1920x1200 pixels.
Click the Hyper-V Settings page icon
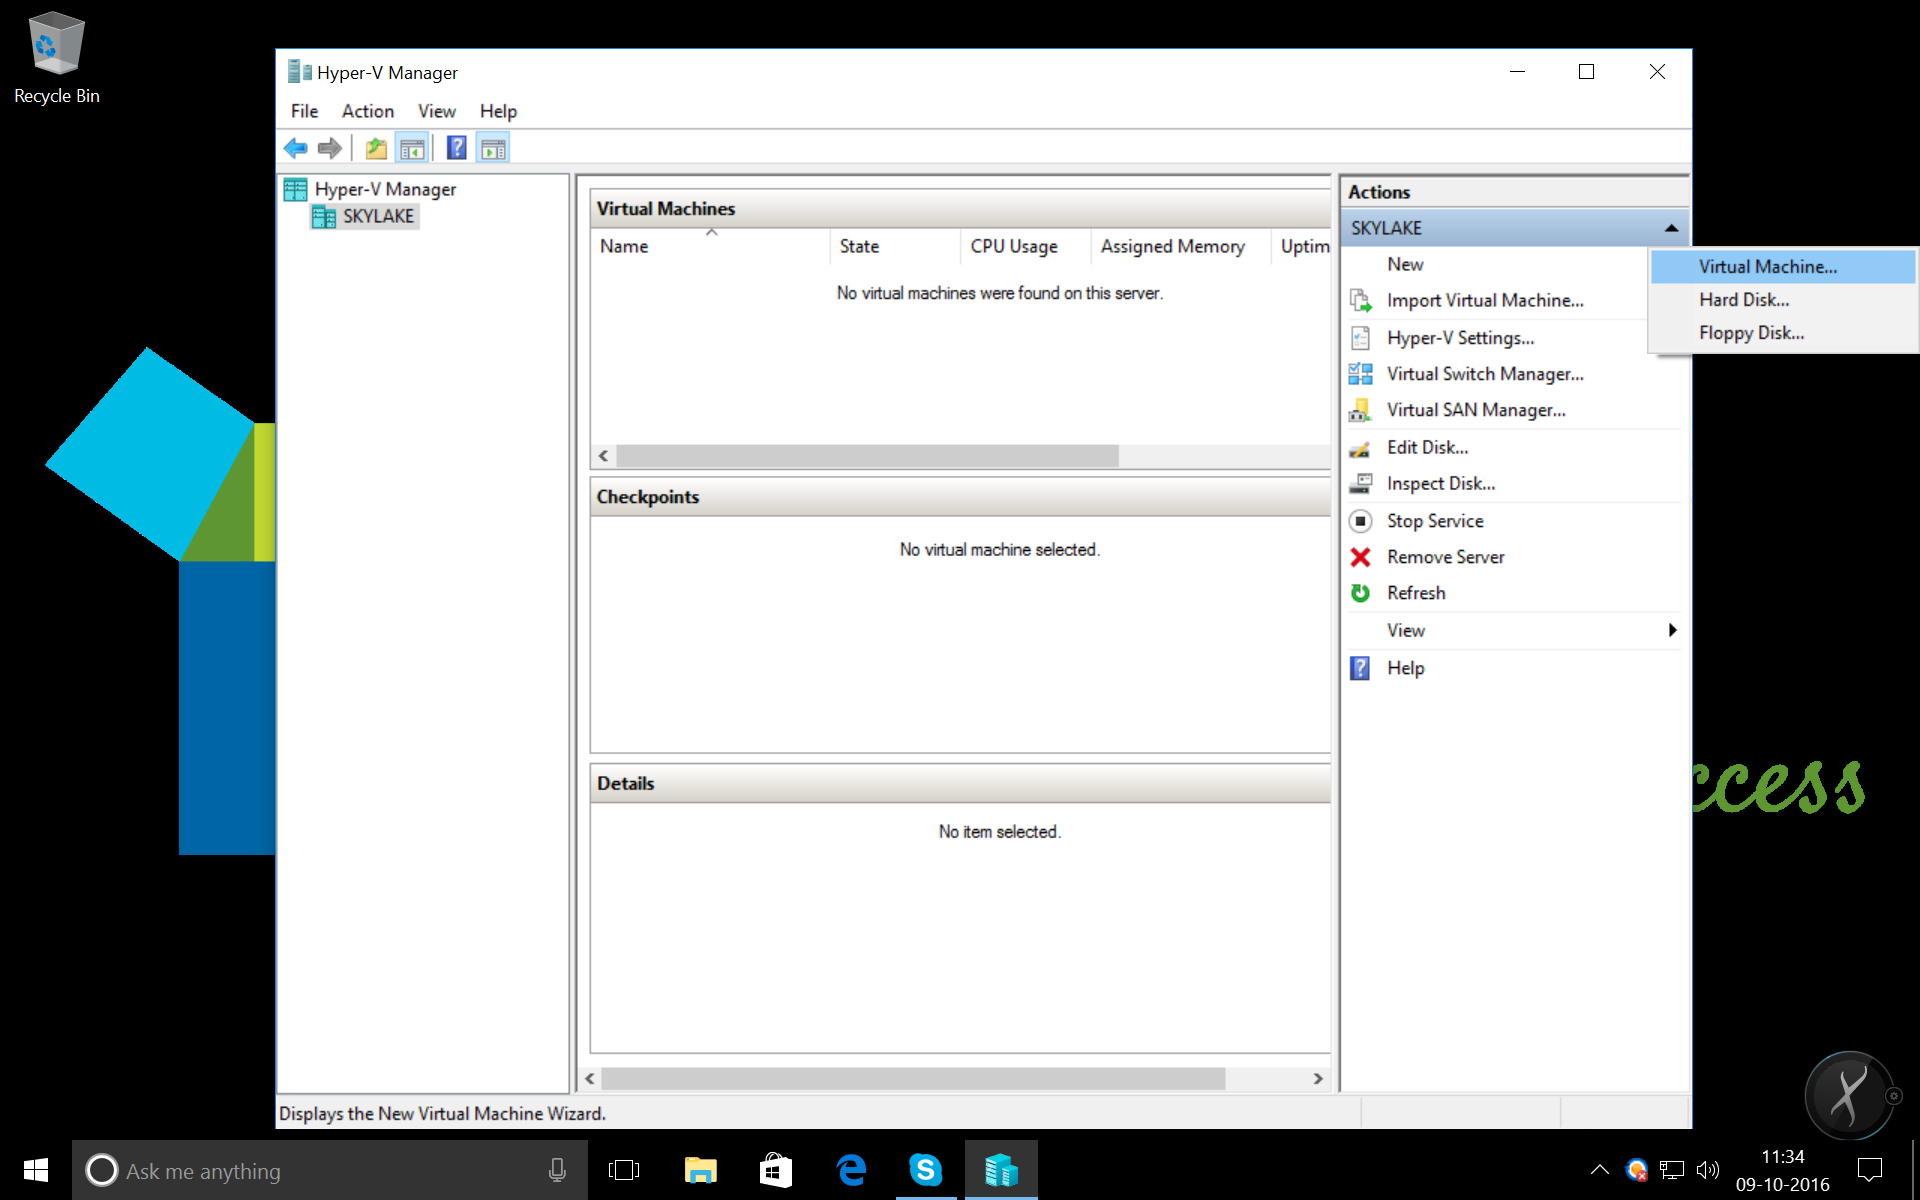[x=1360, y=338]
